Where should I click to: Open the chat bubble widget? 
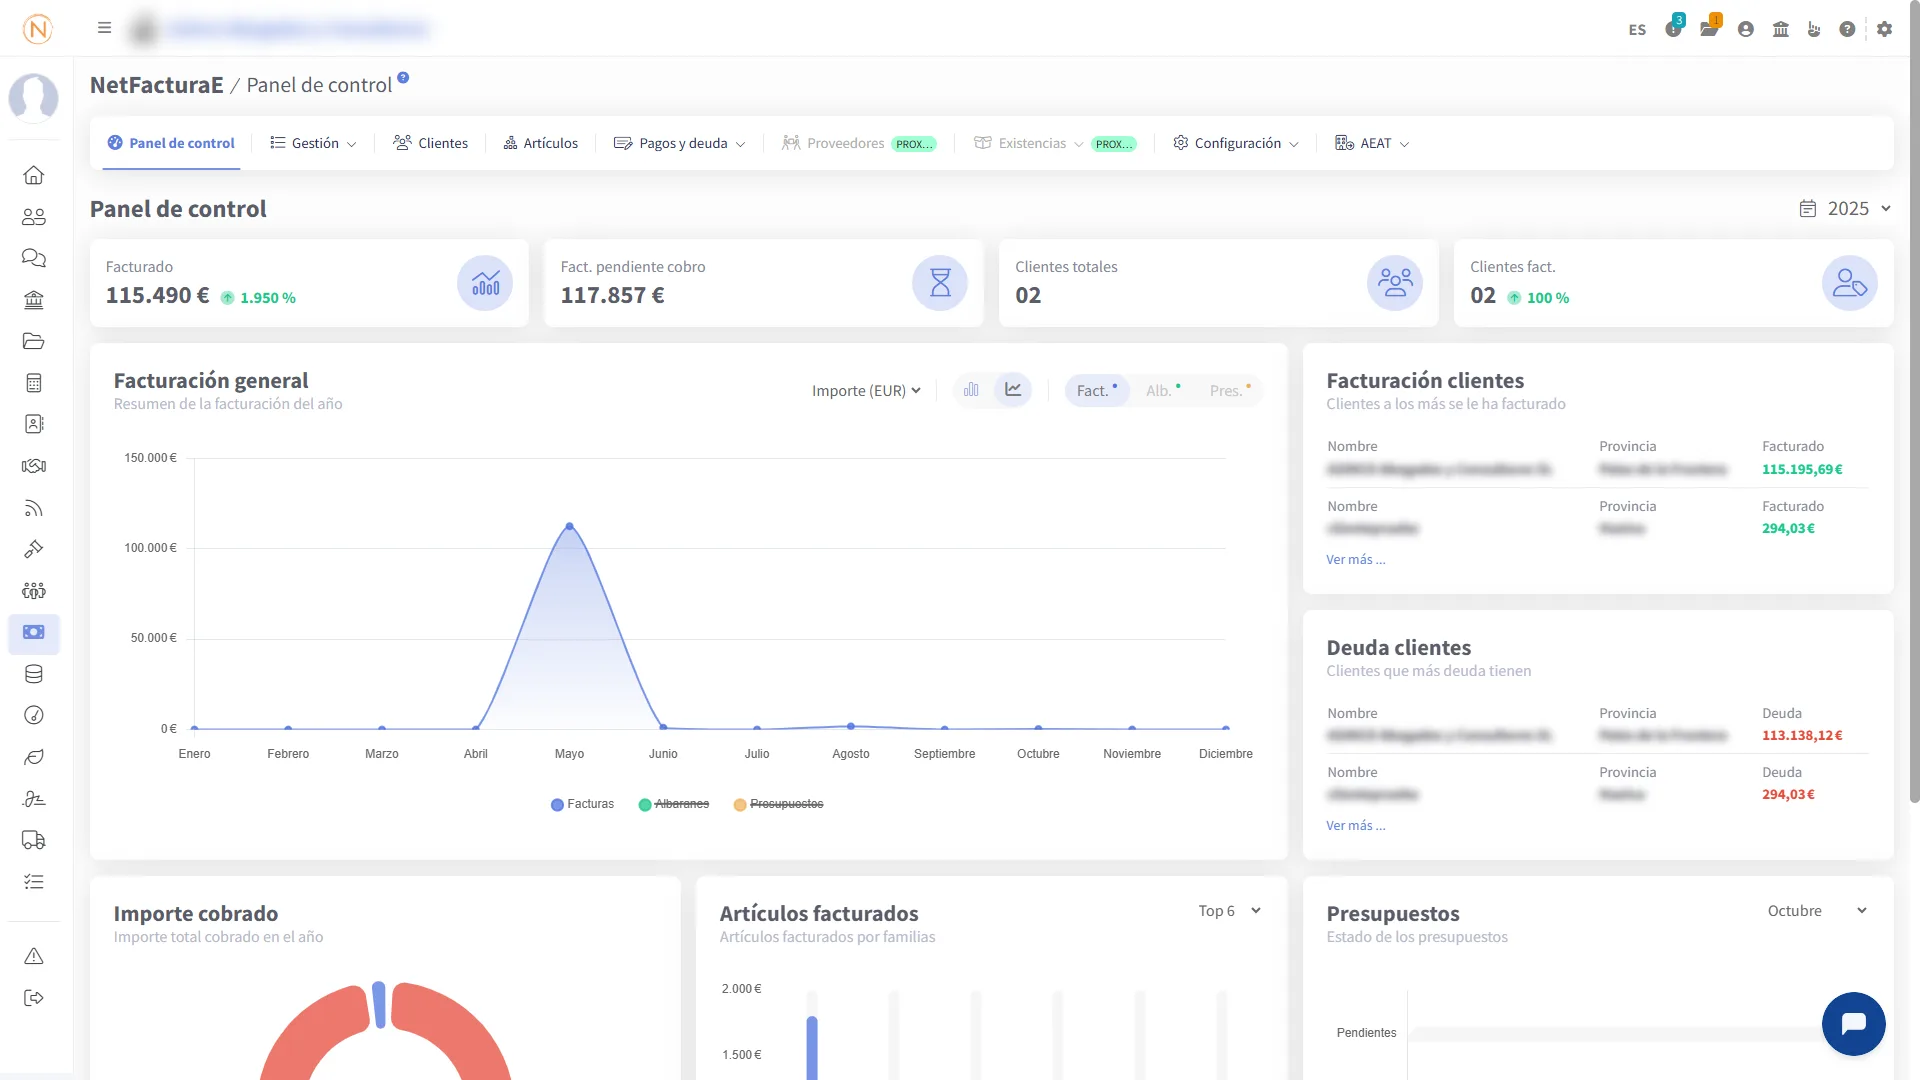pyautogui.click(x=1853, y=1023)
